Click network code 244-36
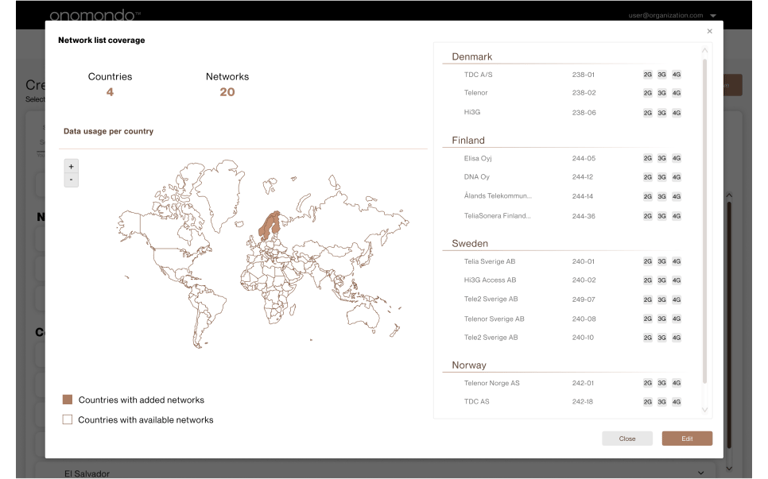This screenshot has height=479, width=768. pyautogui.click(x=583, y=216)
